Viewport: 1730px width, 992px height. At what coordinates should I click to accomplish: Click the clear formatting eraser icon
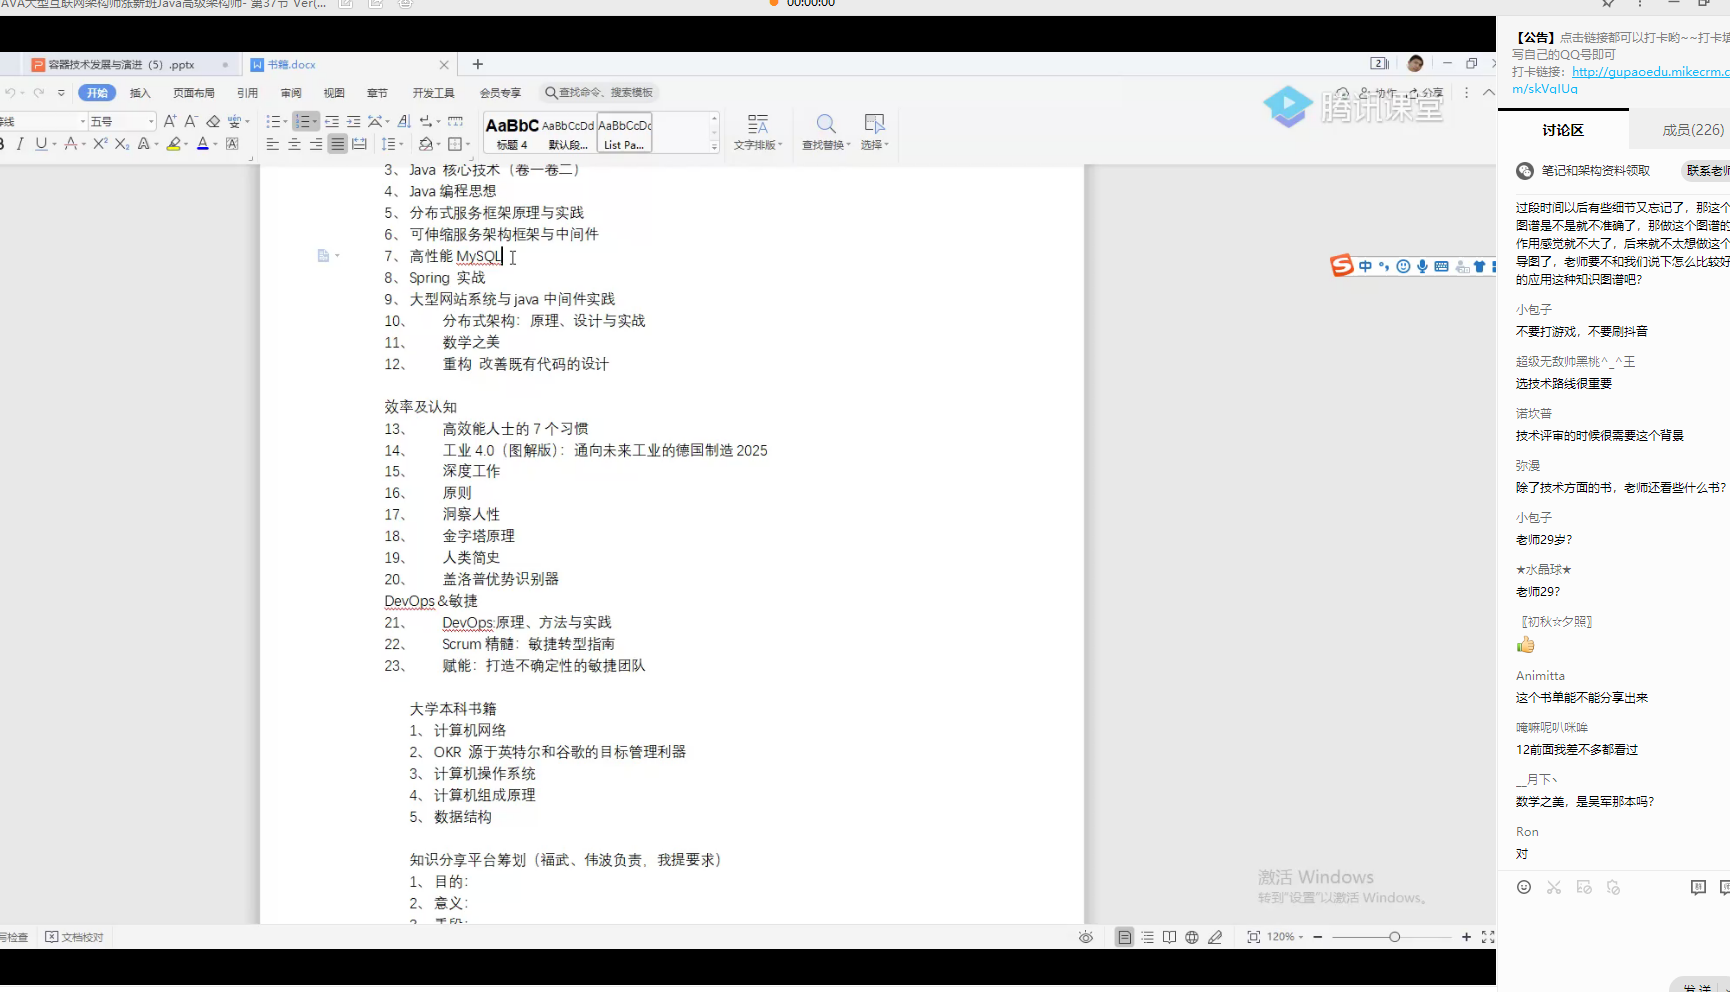pos(213,121)
